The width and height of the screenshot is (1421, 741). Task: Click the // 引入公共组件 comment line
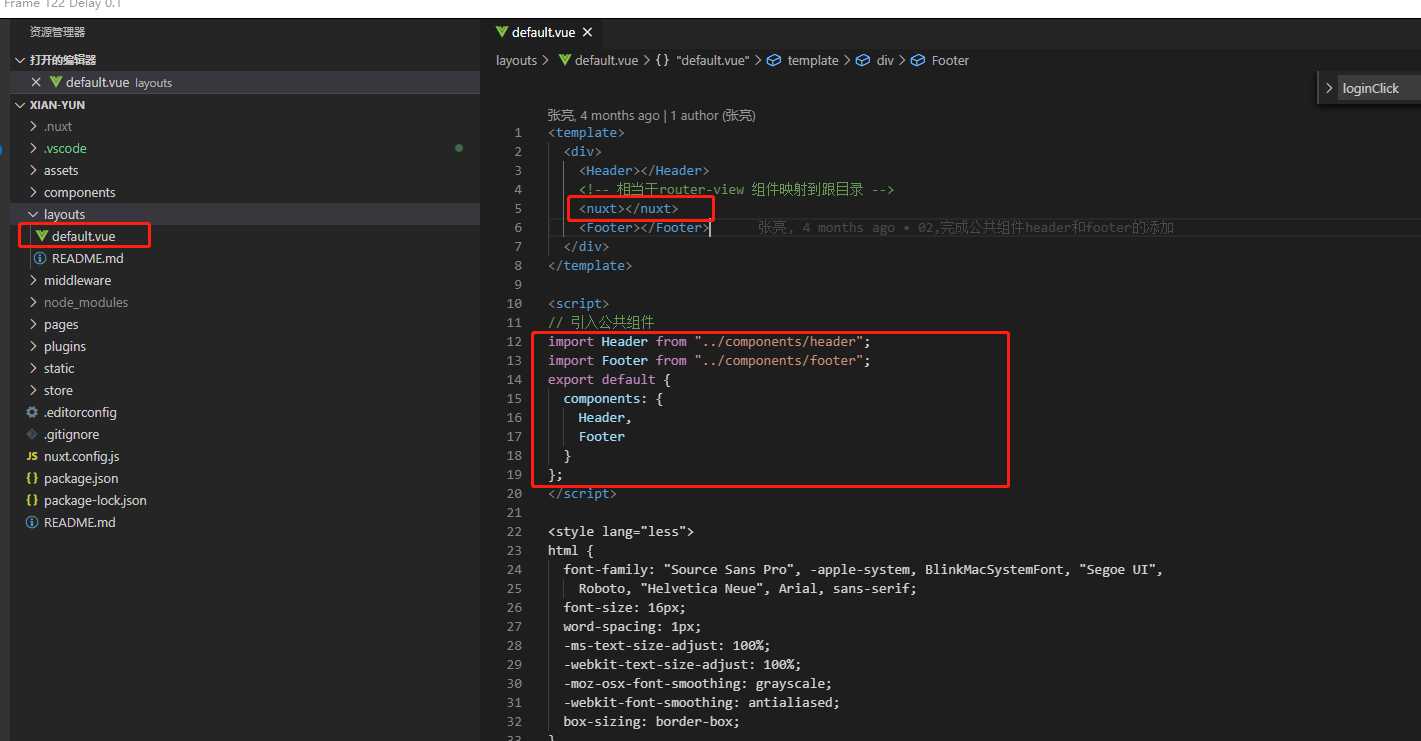[x=601, y=322]
